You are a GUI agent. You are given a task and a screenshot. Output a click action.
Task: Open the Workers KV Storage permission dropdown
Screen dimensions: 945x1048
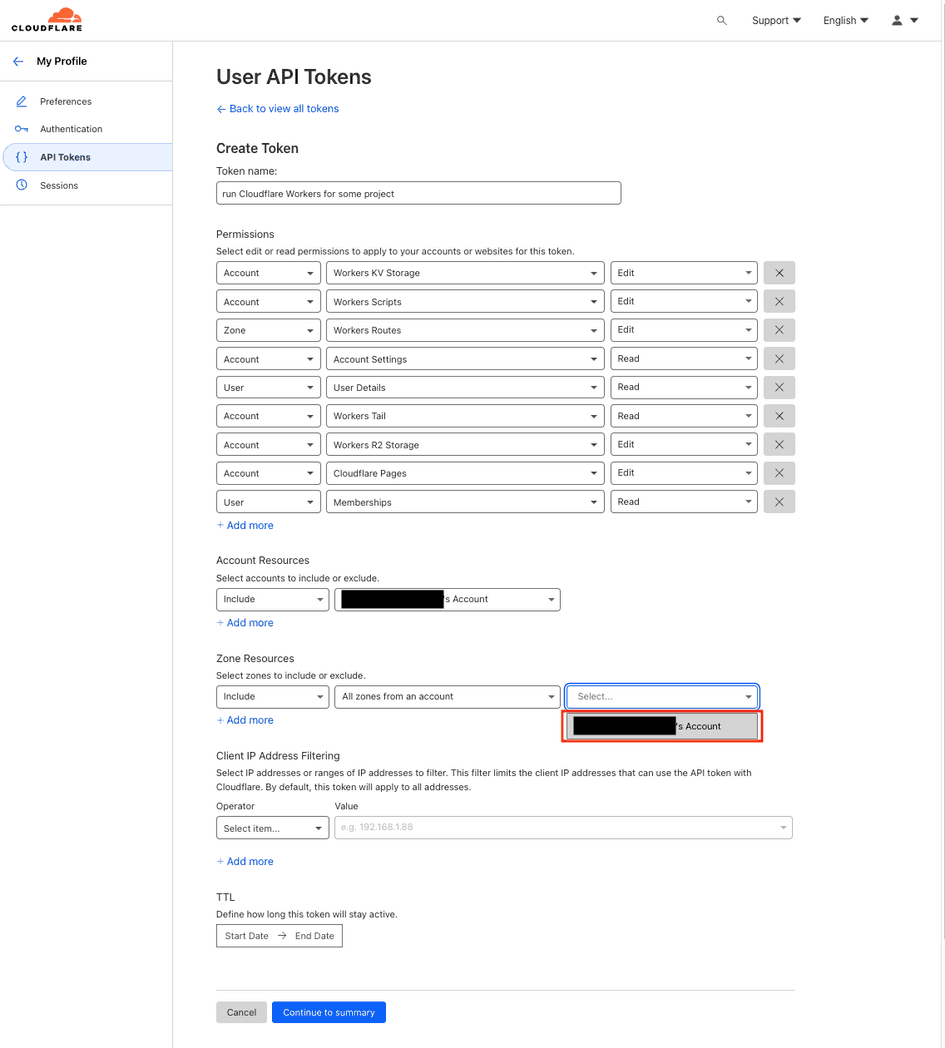[465, 273]
